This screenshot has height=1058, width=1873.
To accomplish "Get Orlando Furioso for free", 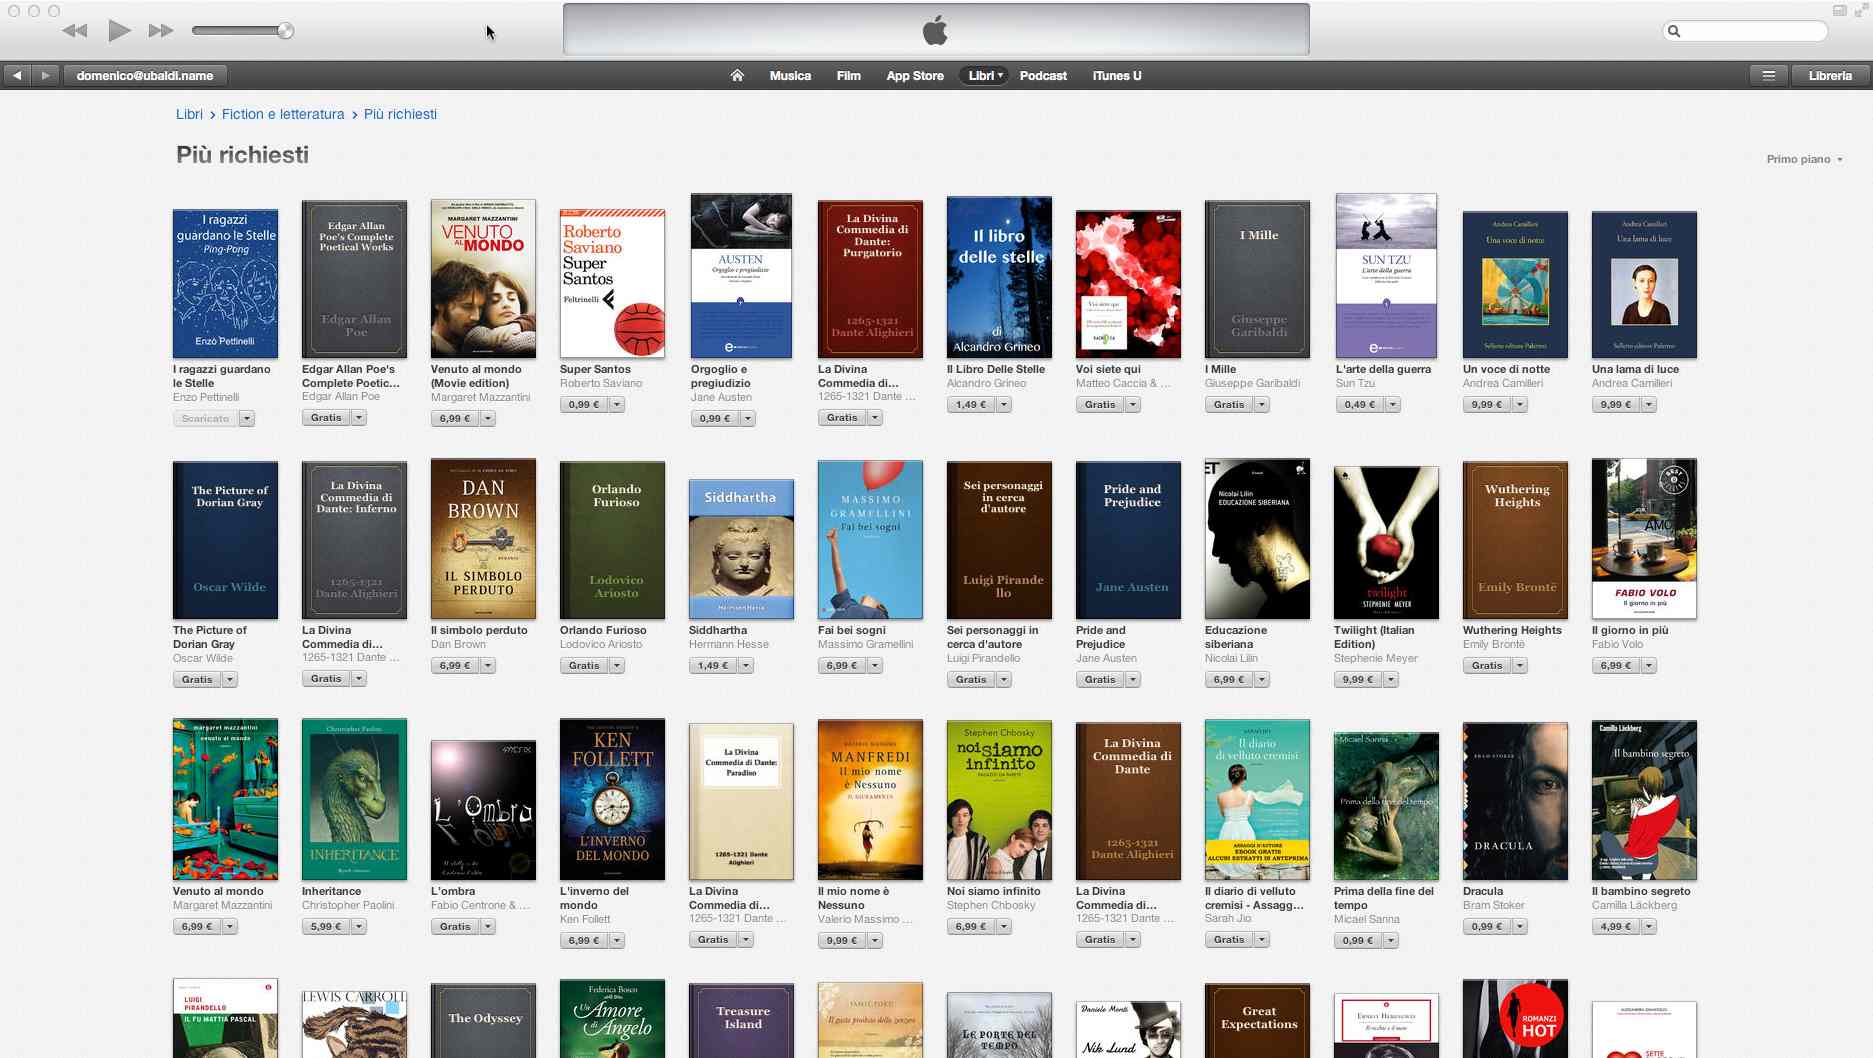I will [x=584, y=666].
